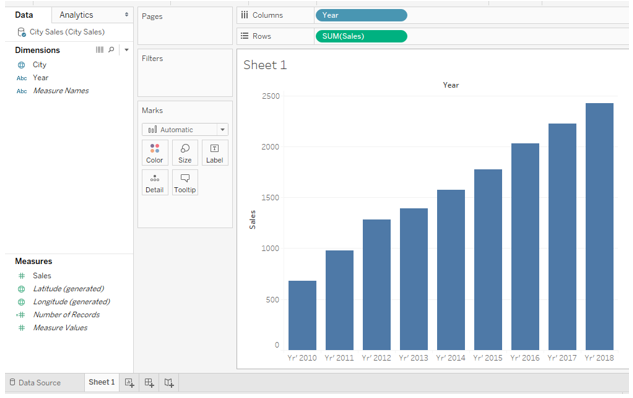633x398 pixels.
Task: Add a new dashboard with the tab icon
Action: pyautogui.click(x=149, y=383)
